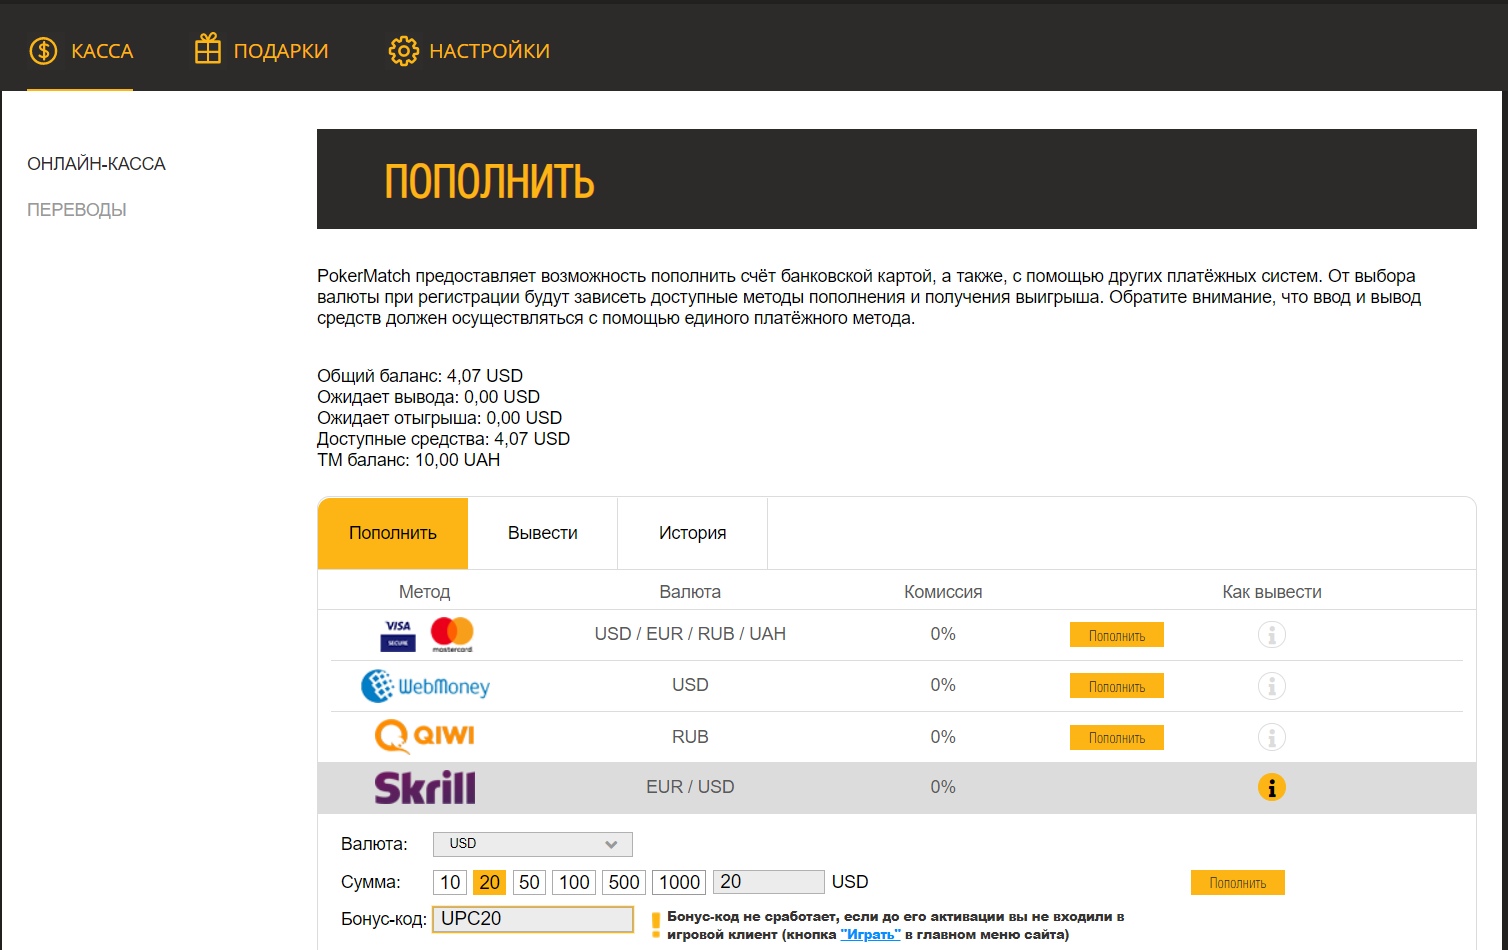Click the Доступные средства: 4,07 USD line
The height and width of the screenshot is (950, 1508).
[x=444, y=439]
